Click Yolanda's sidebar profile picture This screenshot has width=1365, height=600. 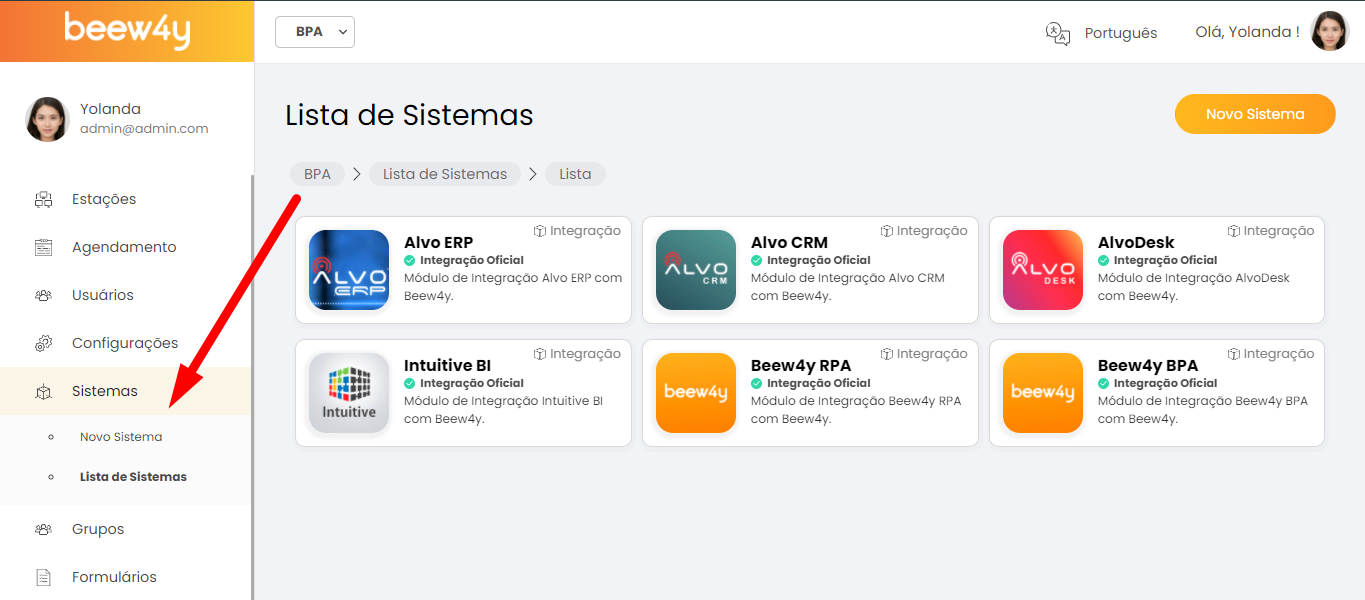tap(47, 119)
